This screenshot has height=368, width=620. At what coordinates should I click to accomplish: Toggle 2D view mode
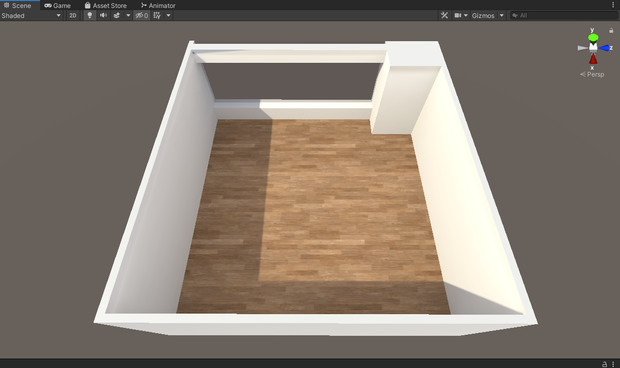point(73,15)
